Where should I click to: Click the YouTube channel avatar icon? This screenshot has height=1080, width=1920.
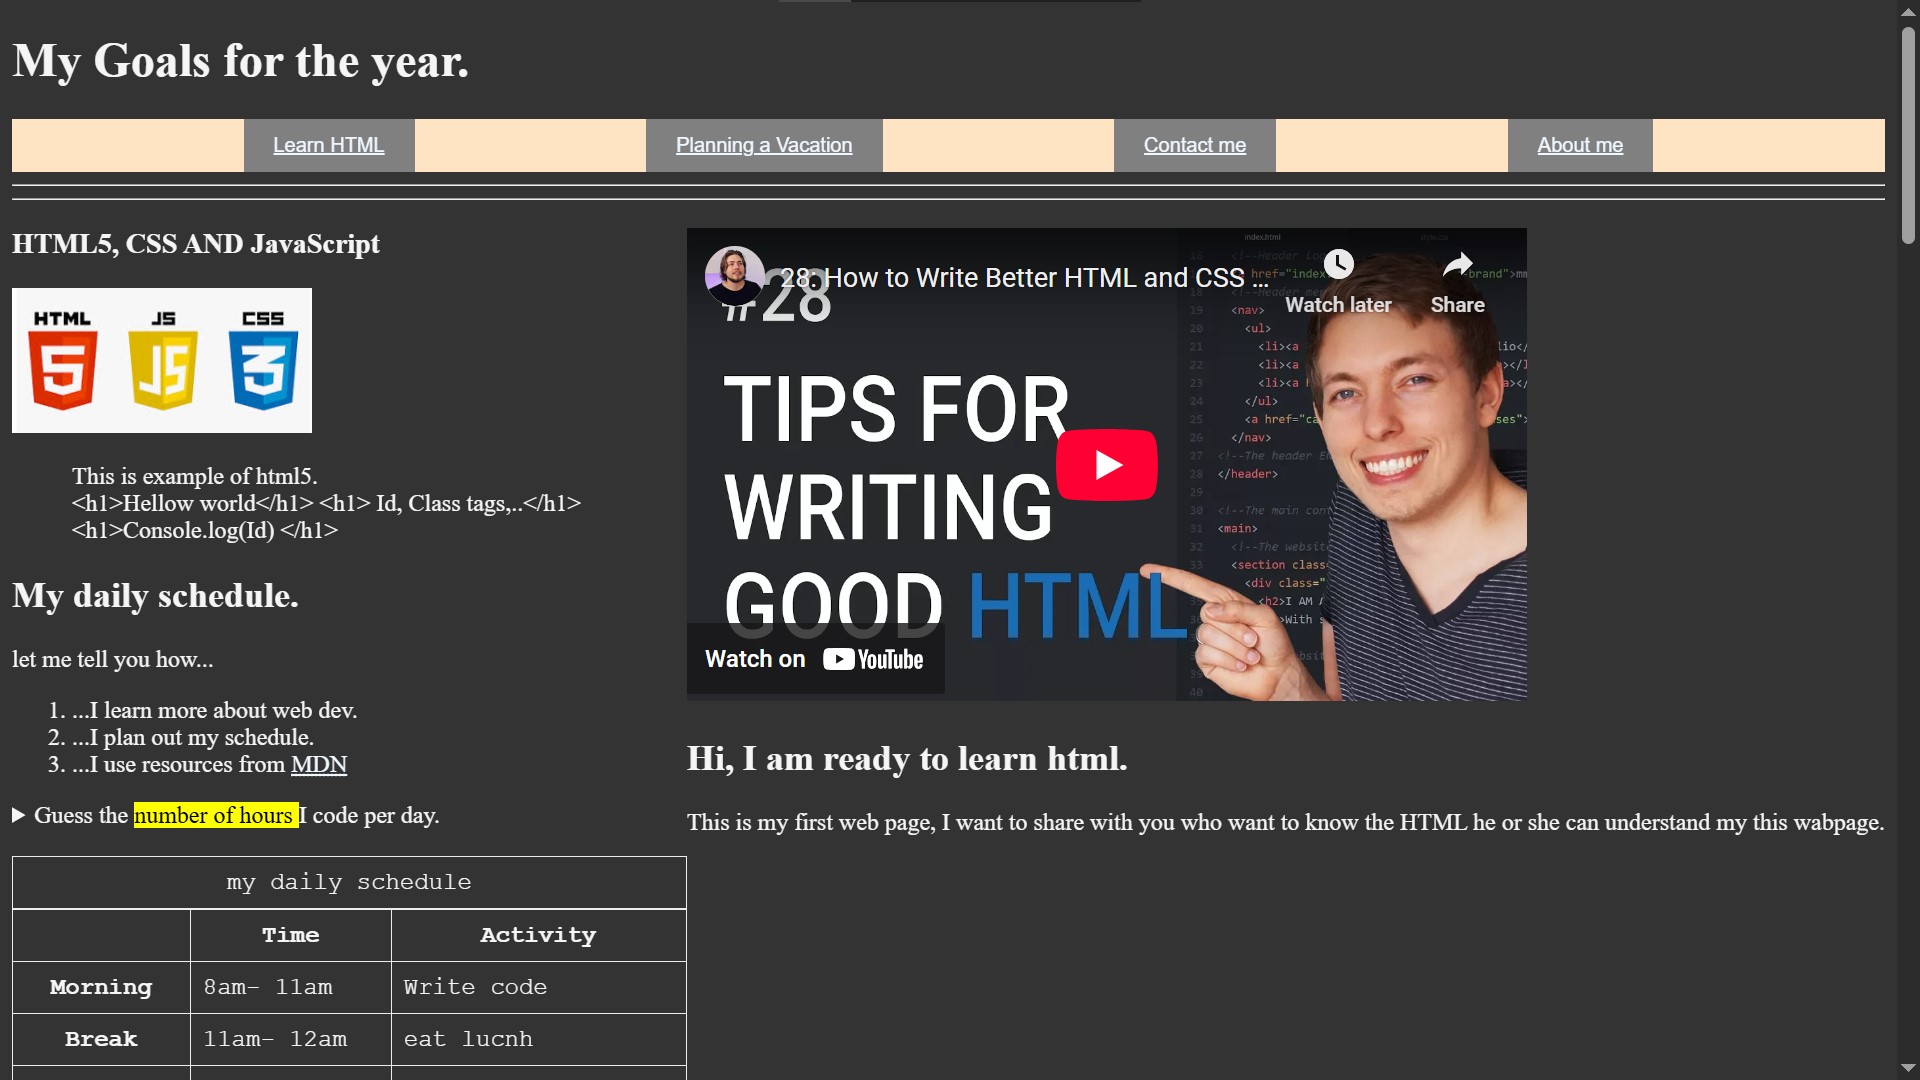pyautogui.click(x=734, y=275)
